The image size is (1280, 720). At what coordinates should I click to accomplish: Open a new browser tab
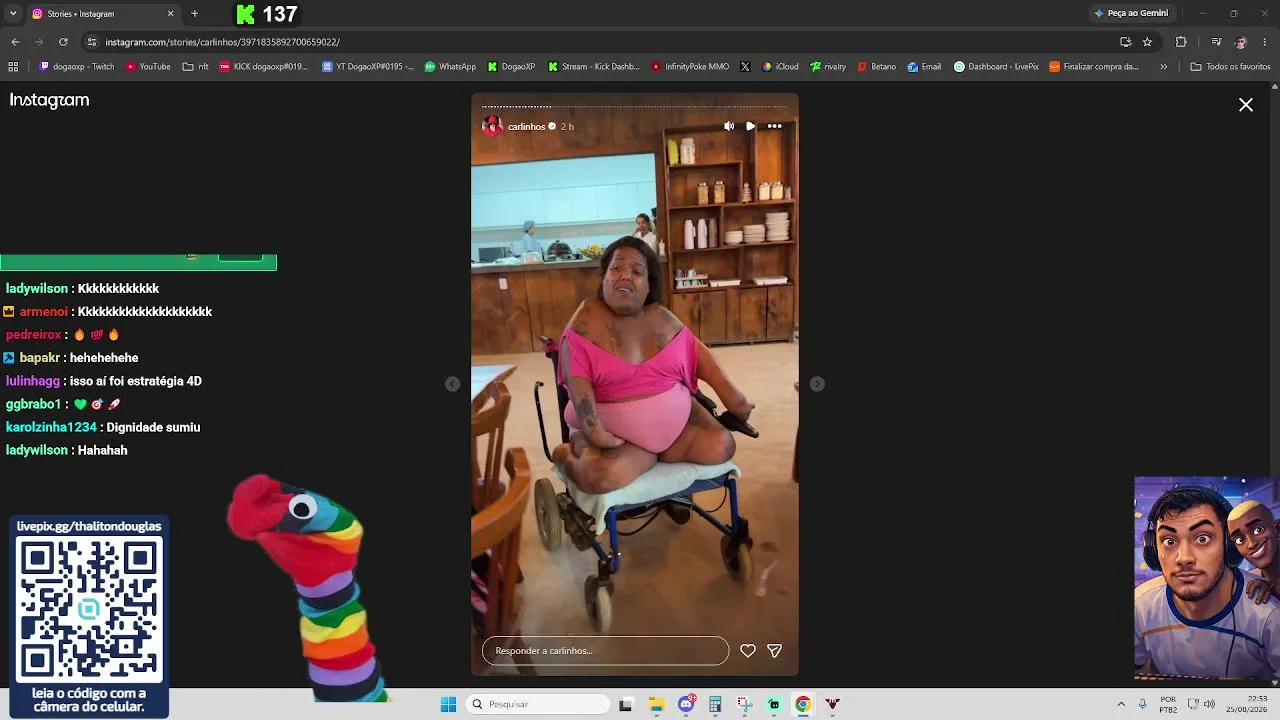194,14
